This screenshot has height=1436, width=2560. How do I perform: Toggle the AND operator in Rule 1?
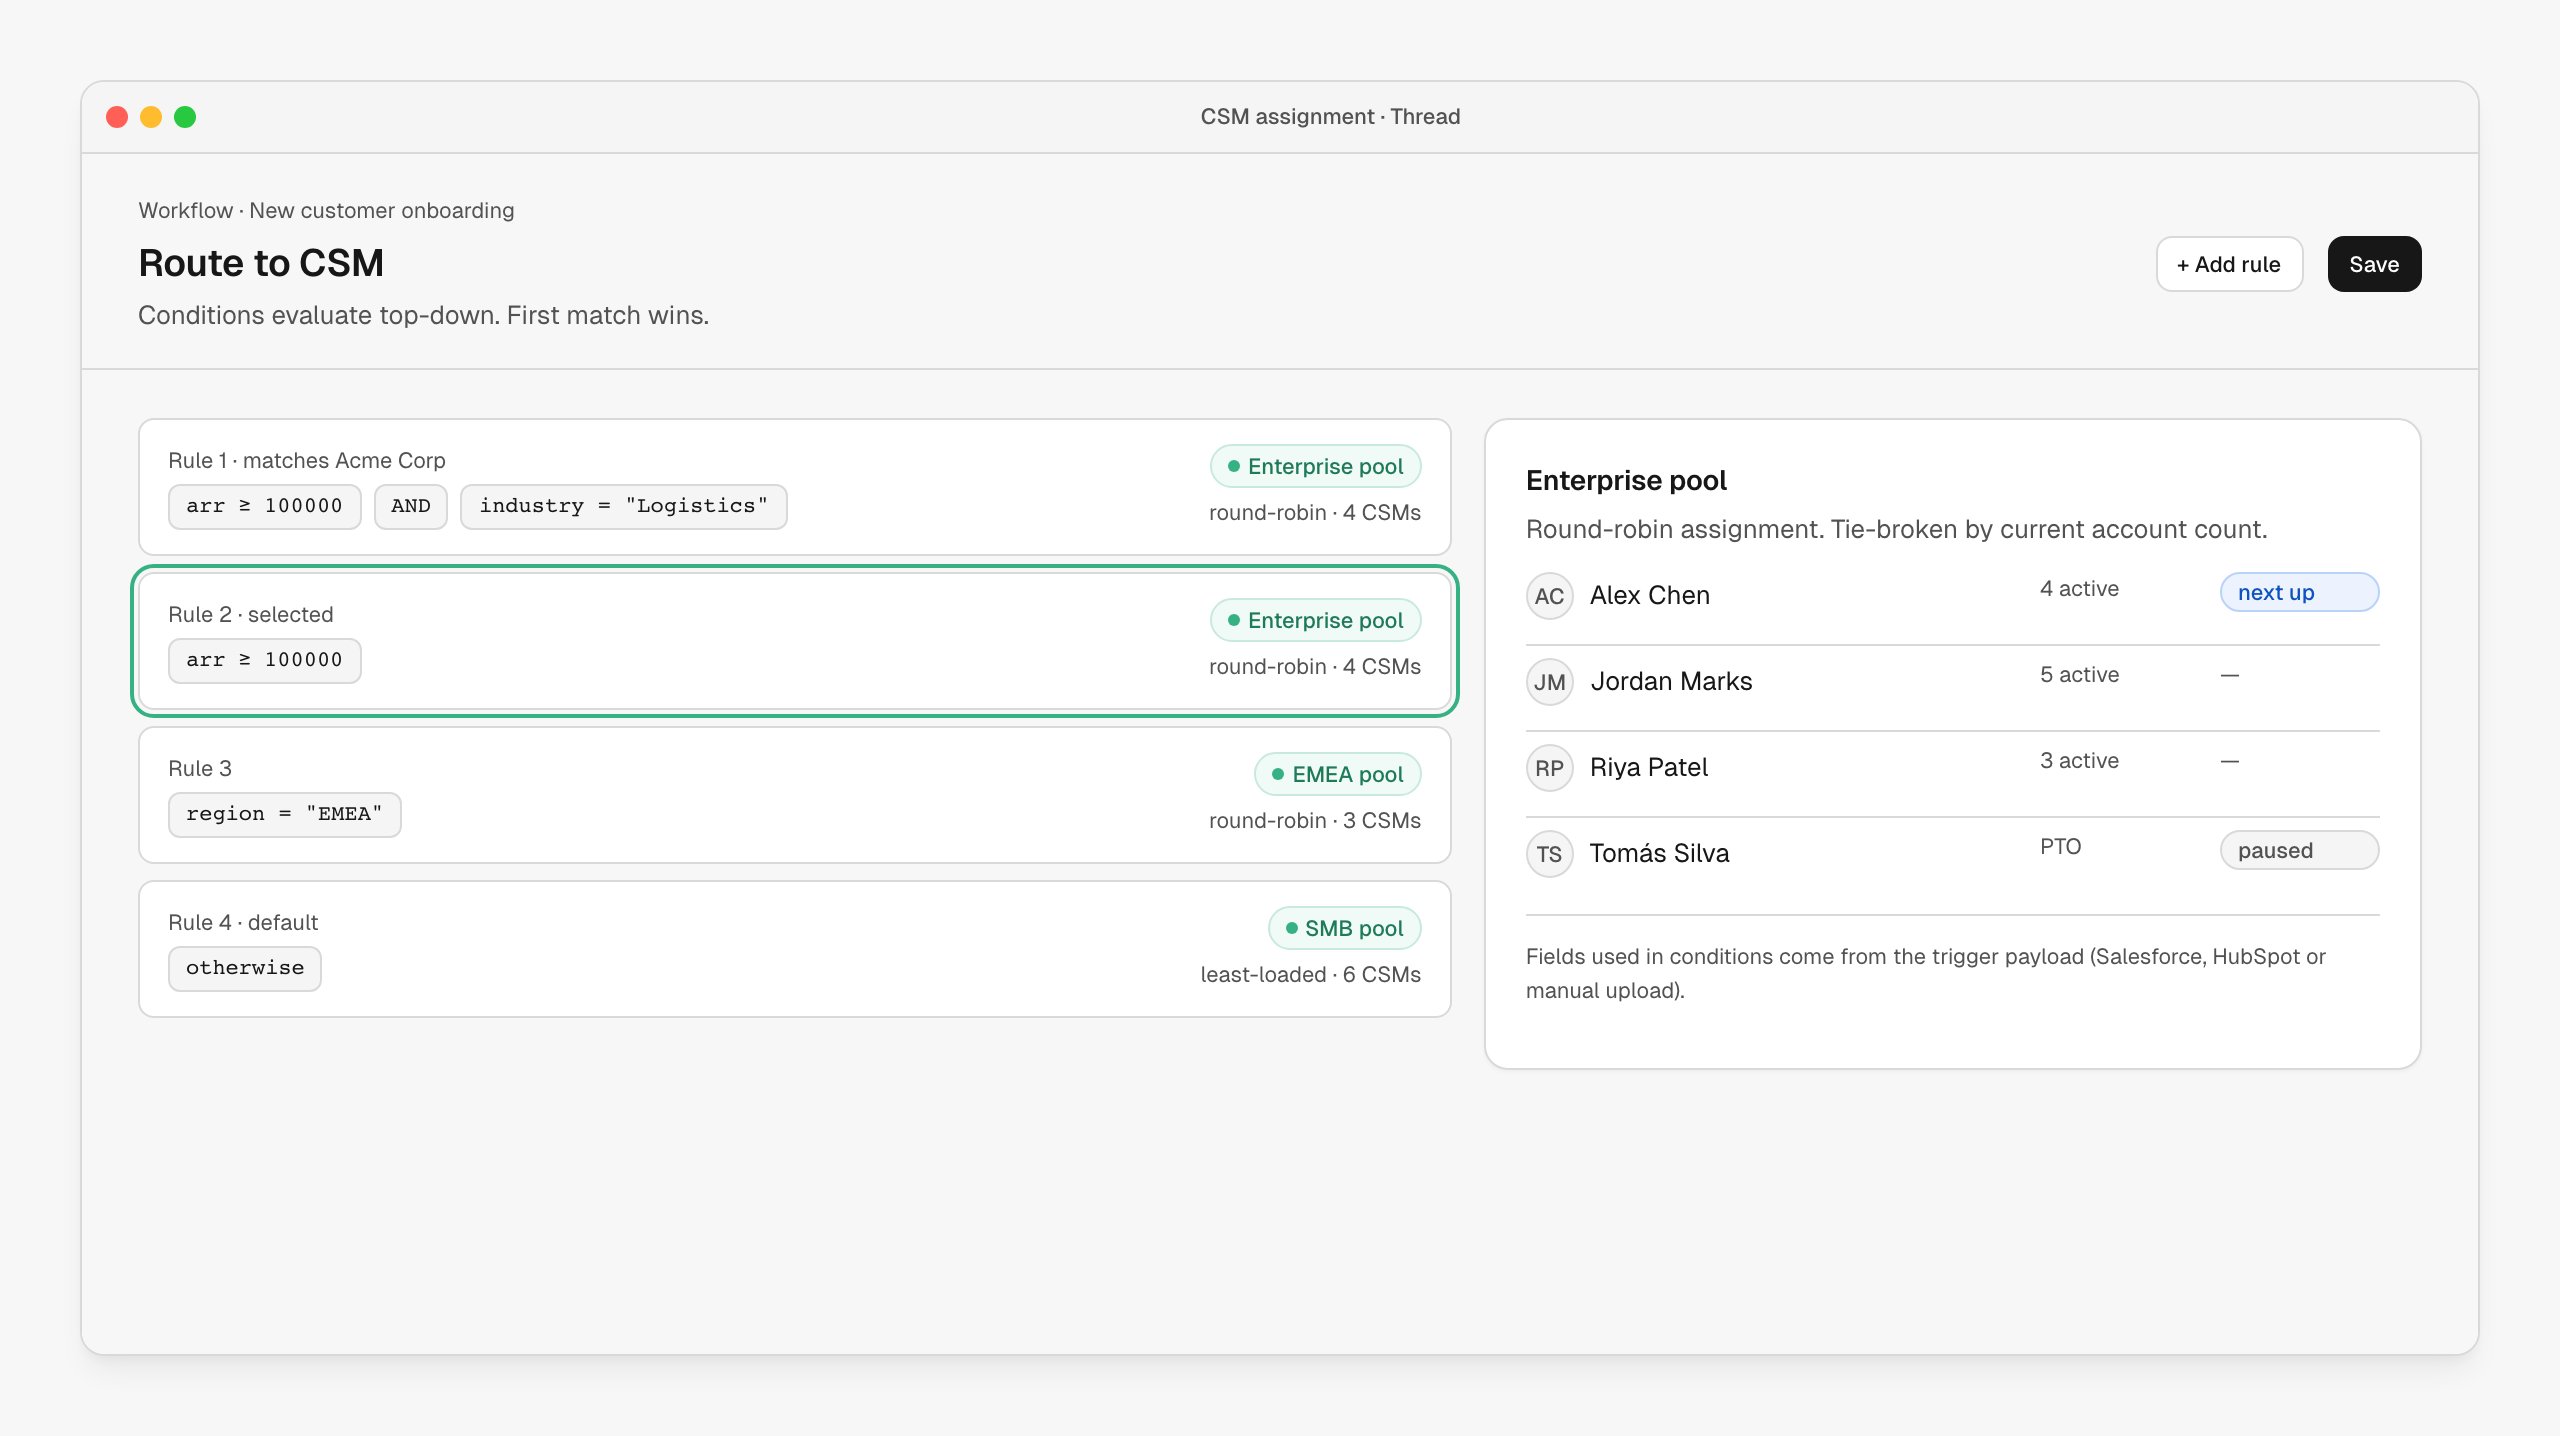410,506
